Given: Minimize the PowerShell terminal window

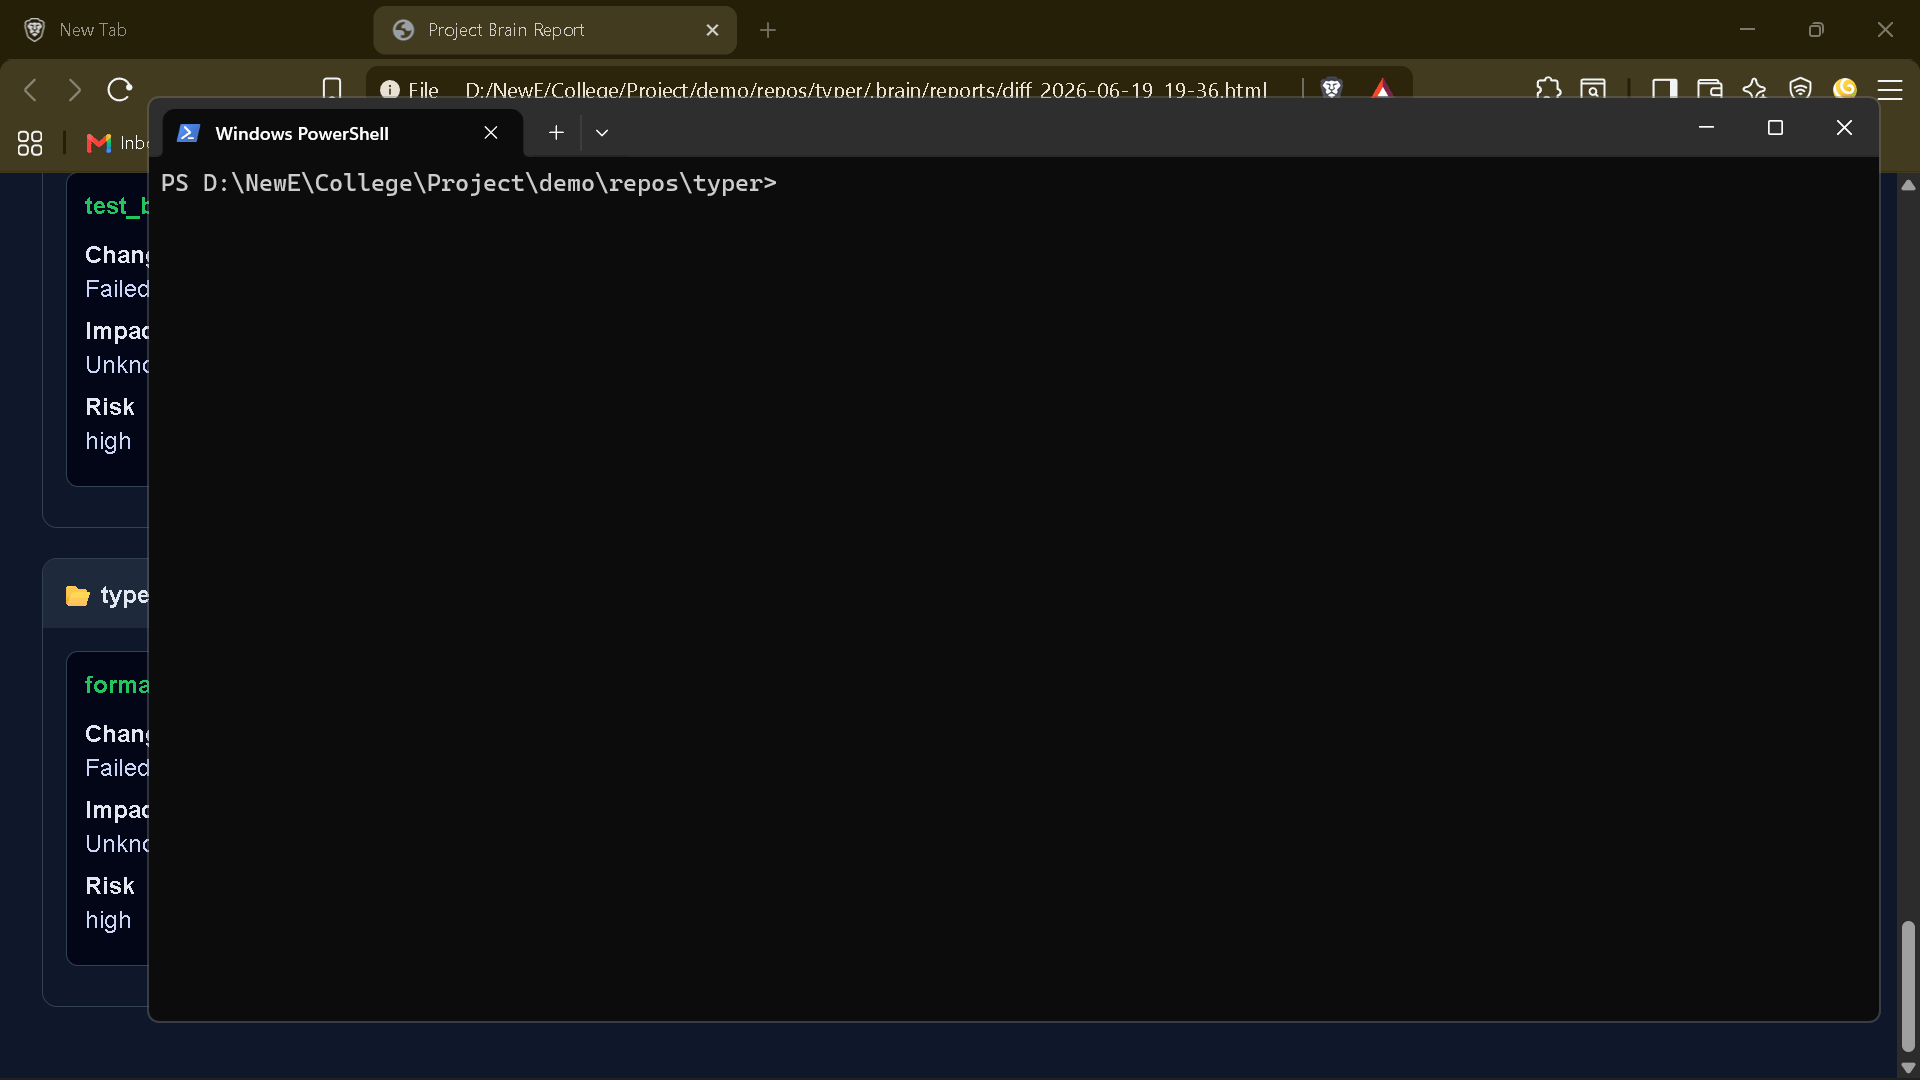Looking at the screenshot, I should 1707,127.
